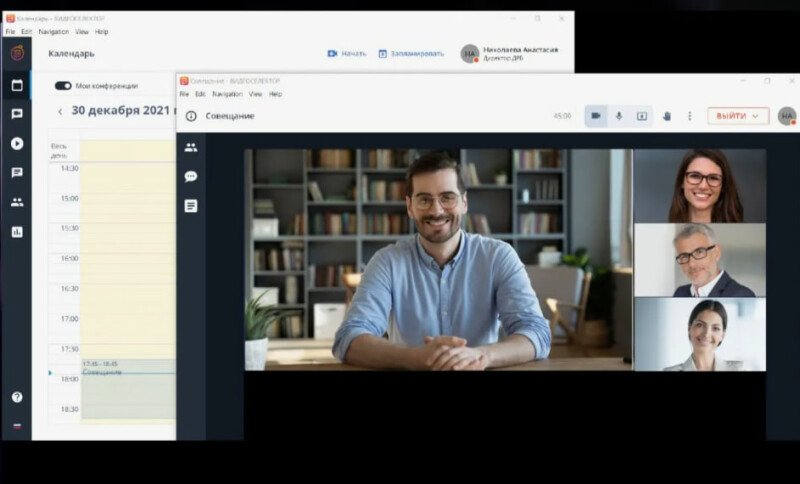Open Navigation menu in the meeting window

point(227,94)
